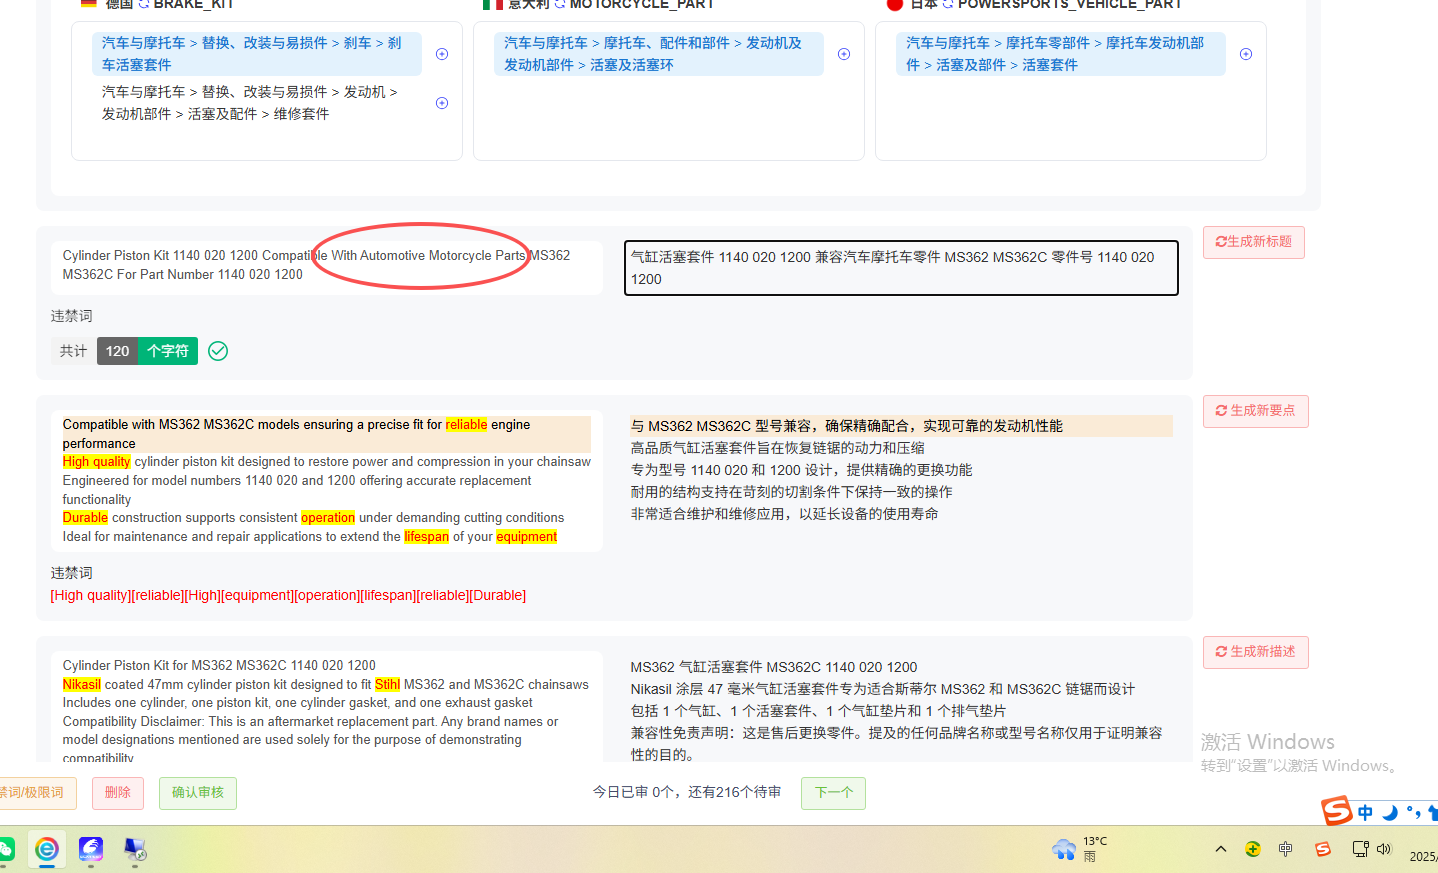Click the 生成新要点 button
Screen dimensions: 1438x873
(1255, 411)
